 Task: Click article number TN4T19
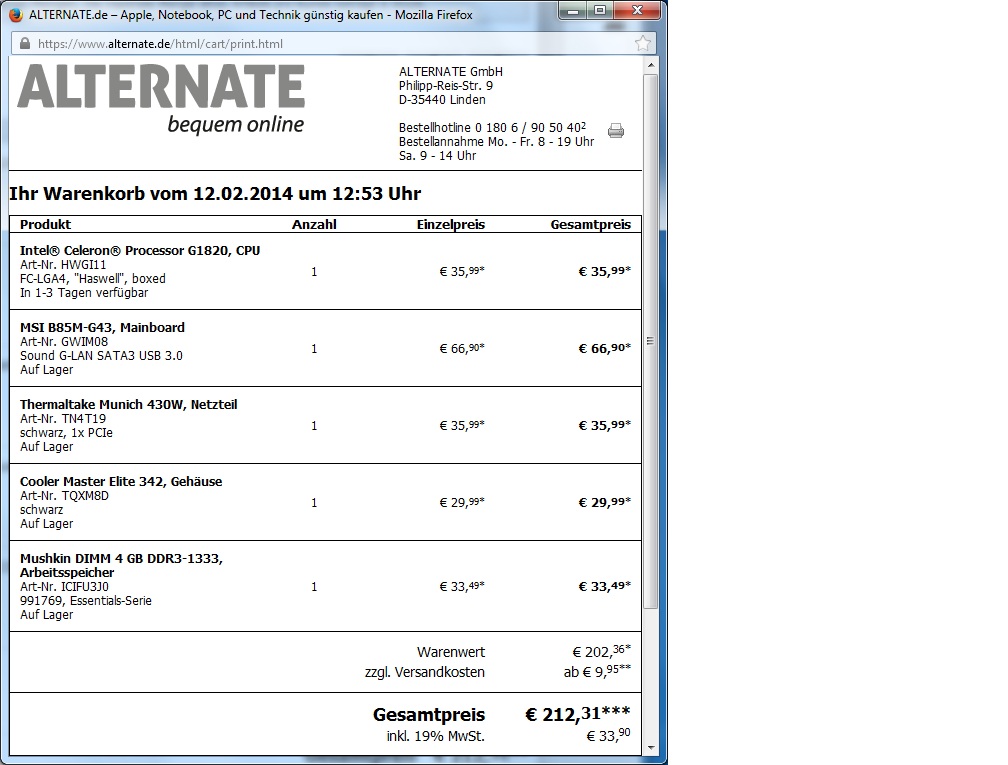(63, 418)
